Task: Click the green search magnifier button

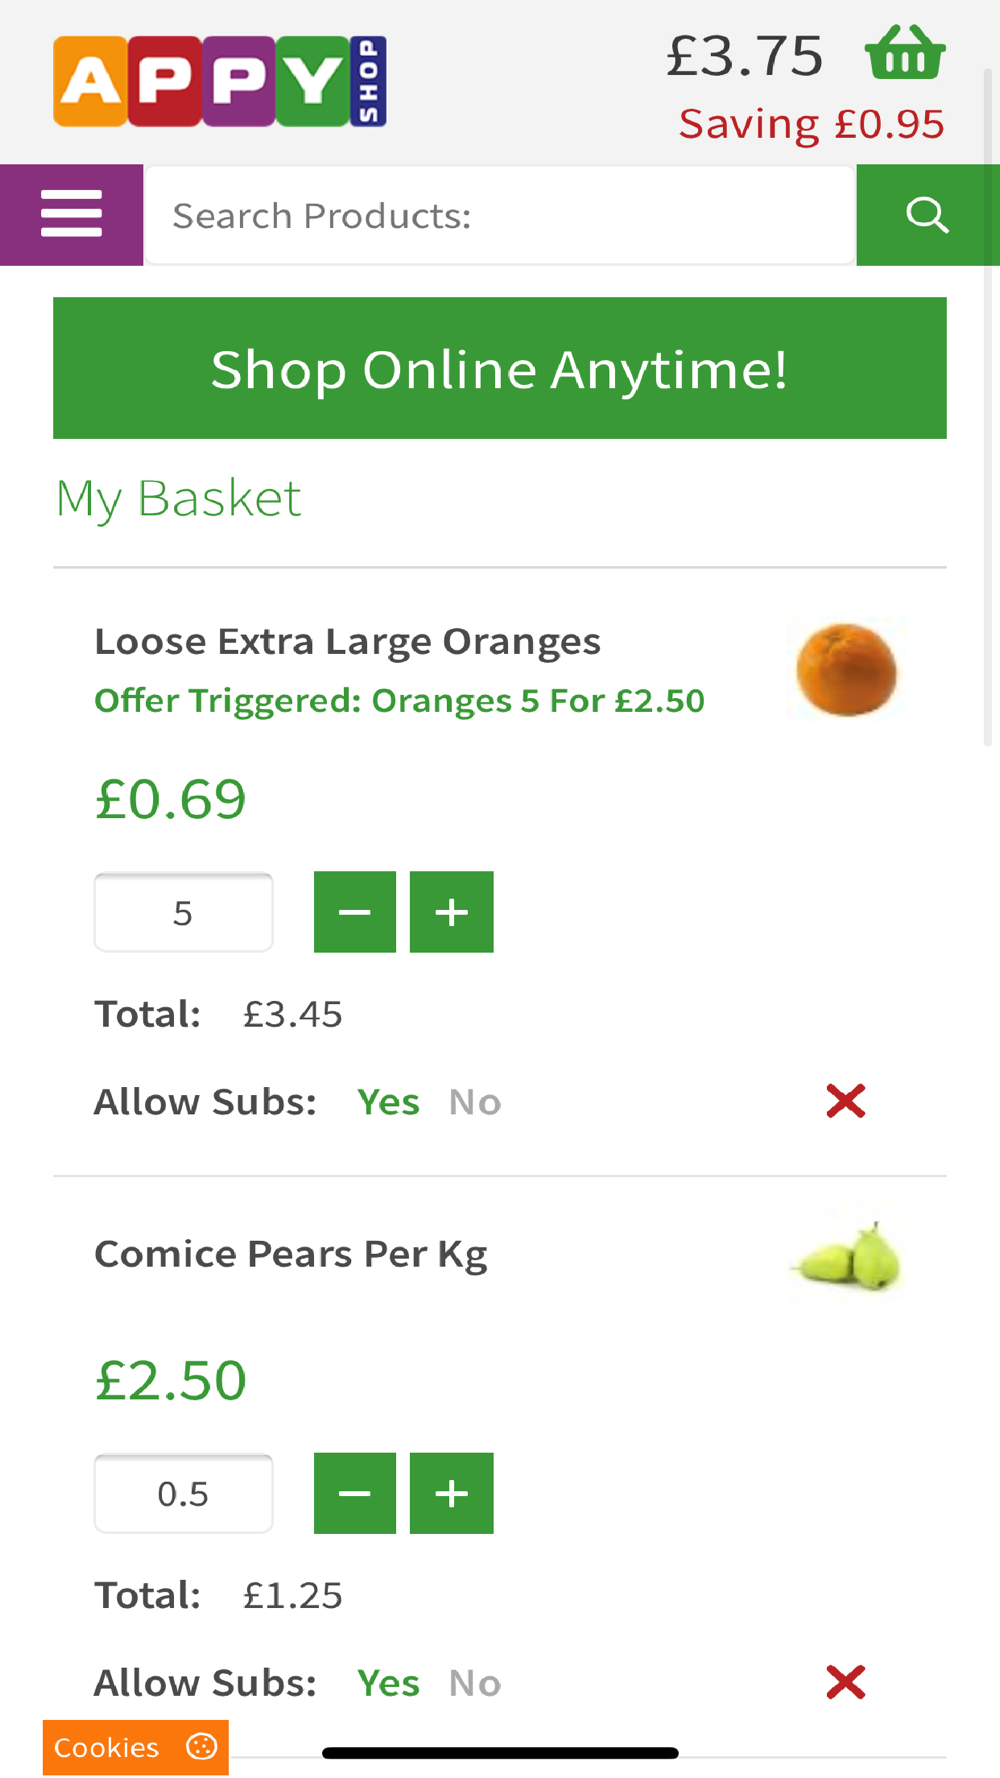Action: click(928, 214)
